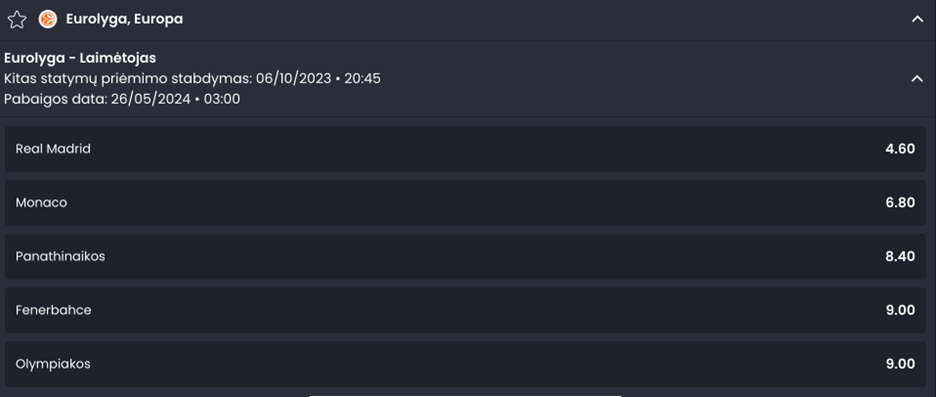Click the white horizontal bar below Olympiakos
Image resolution: width=936 pixels, height=397 pixels.
point(466,395)
